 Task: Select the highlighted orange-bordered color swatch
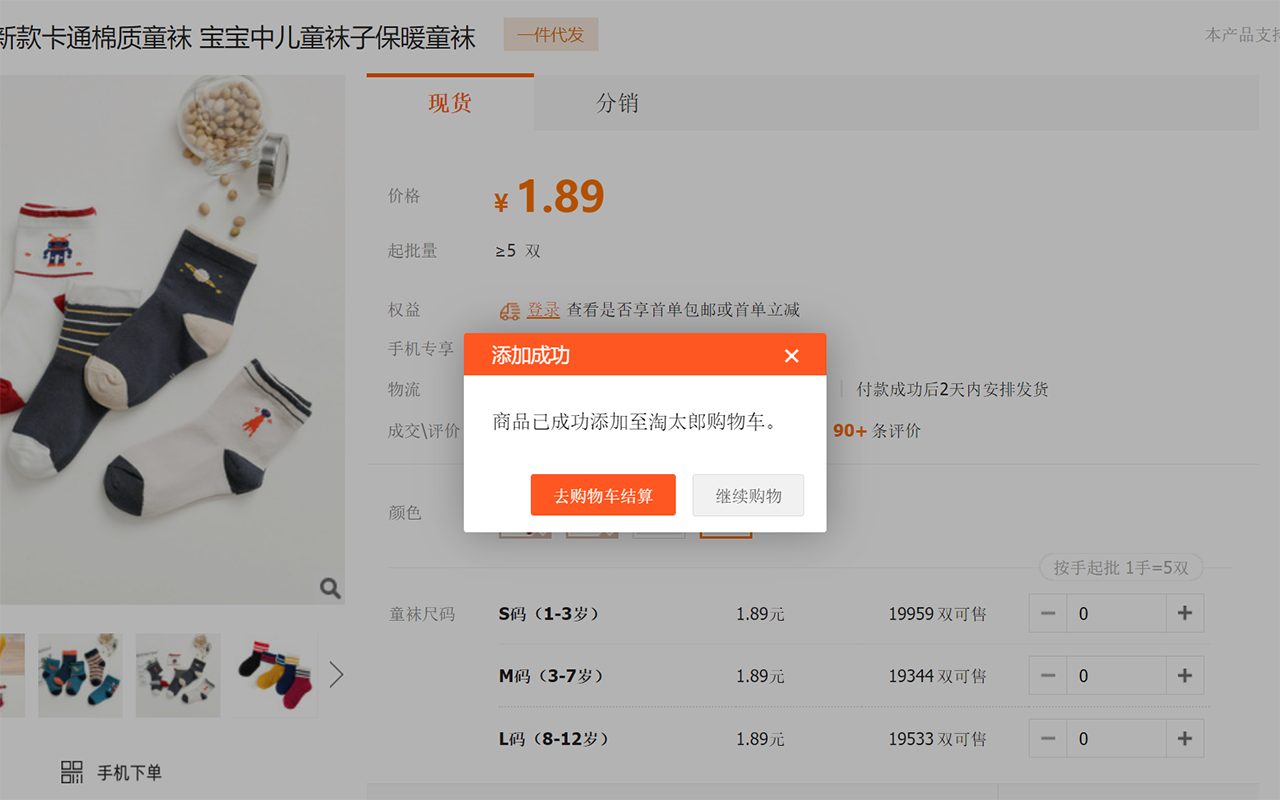[726, 528]
